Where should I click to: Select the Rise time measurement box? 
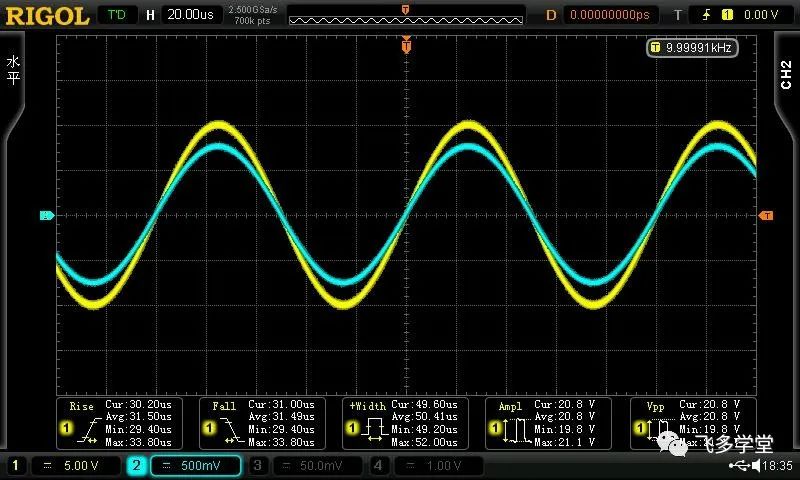pos(117,423)
